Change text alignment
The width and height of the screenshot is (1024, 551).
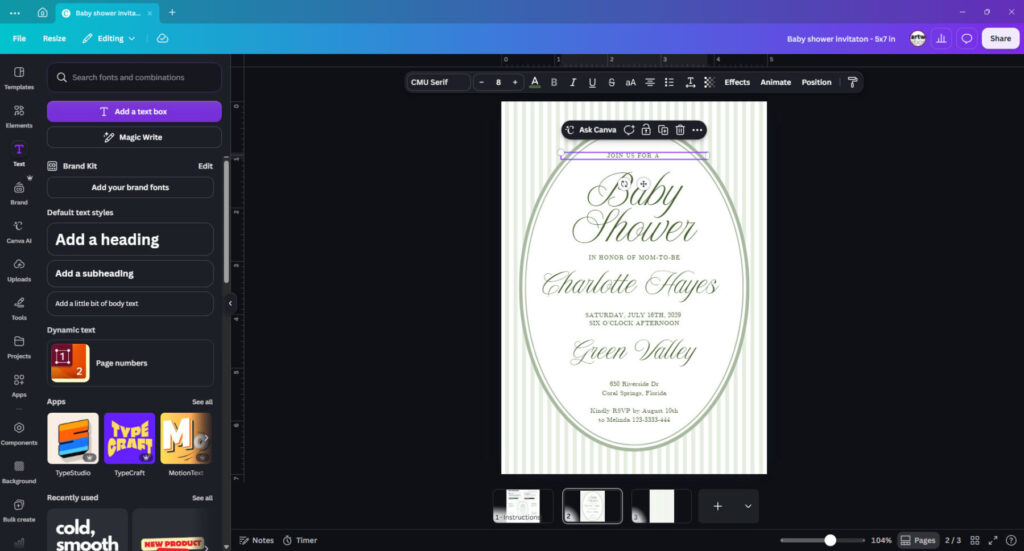tap(650, 82)
